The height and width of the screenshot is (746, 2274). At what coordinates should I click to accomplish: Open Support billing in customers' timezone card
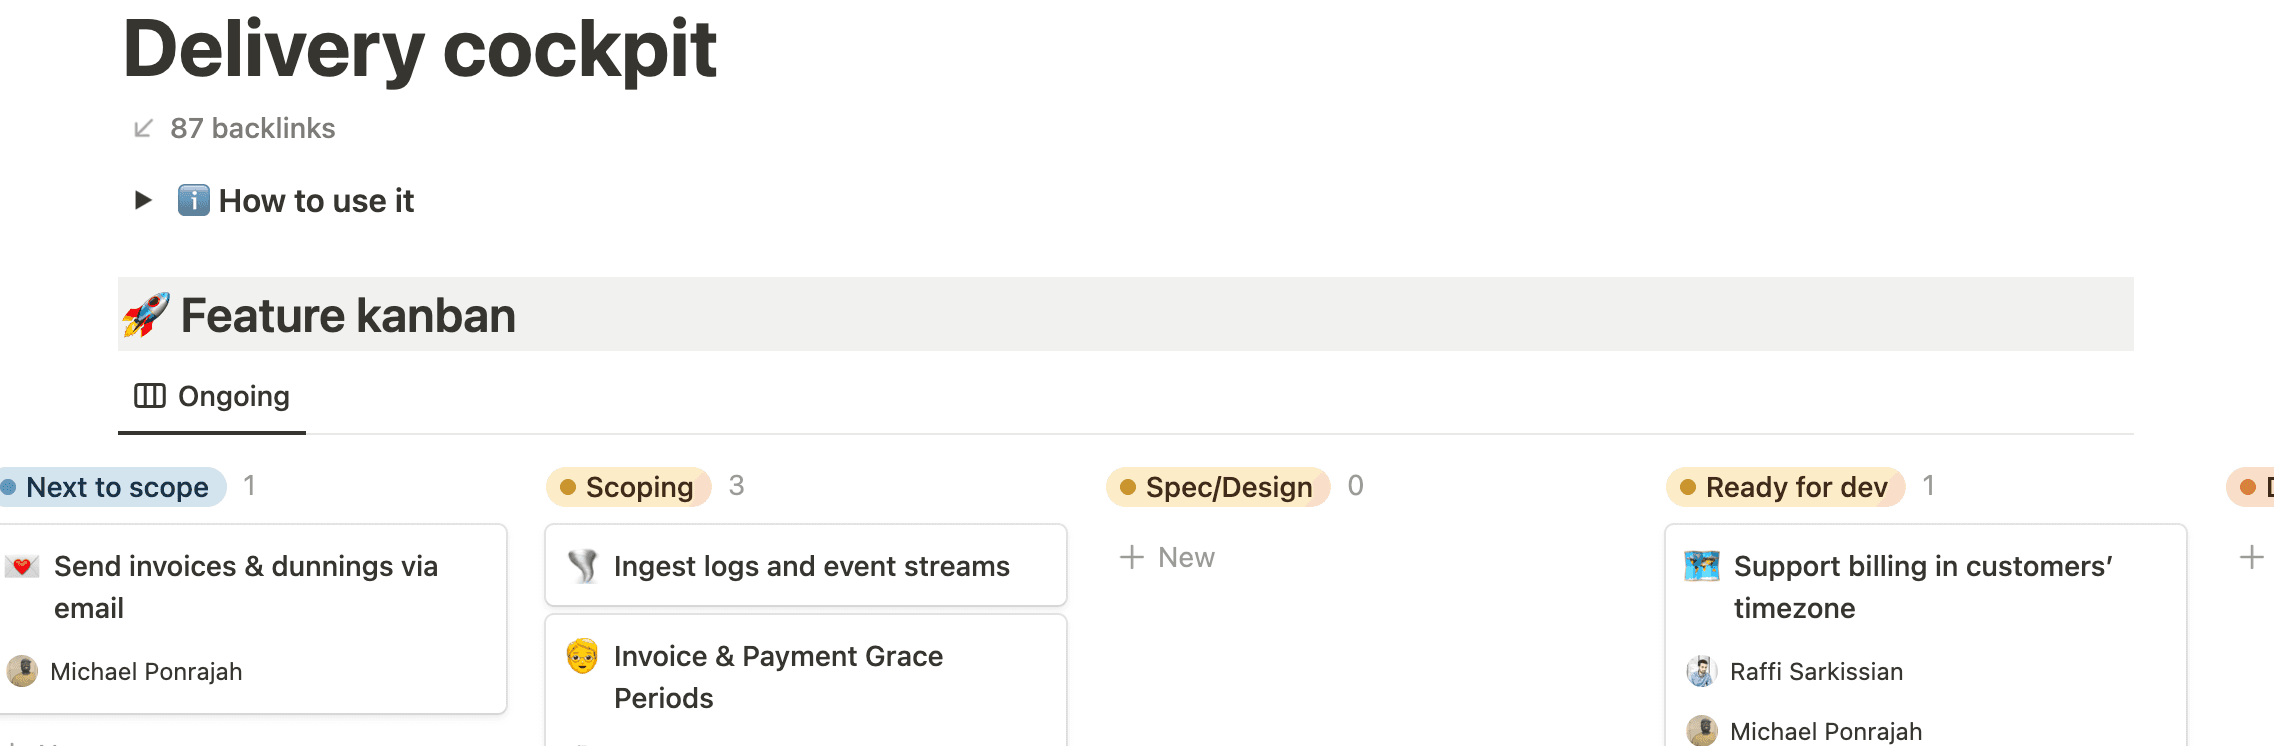click(1922, 587)
